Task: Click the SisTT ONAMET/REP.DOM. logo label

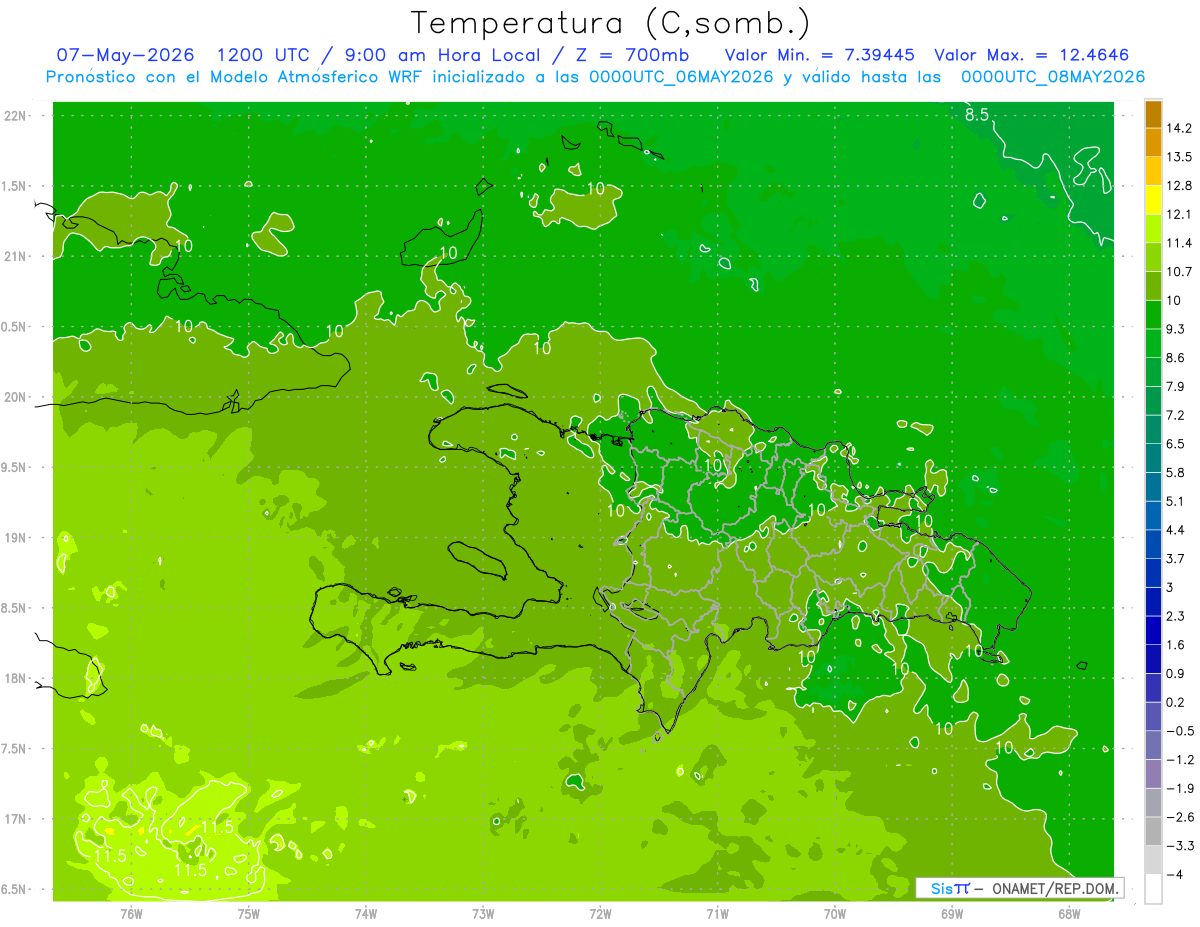Action: 1020,888
